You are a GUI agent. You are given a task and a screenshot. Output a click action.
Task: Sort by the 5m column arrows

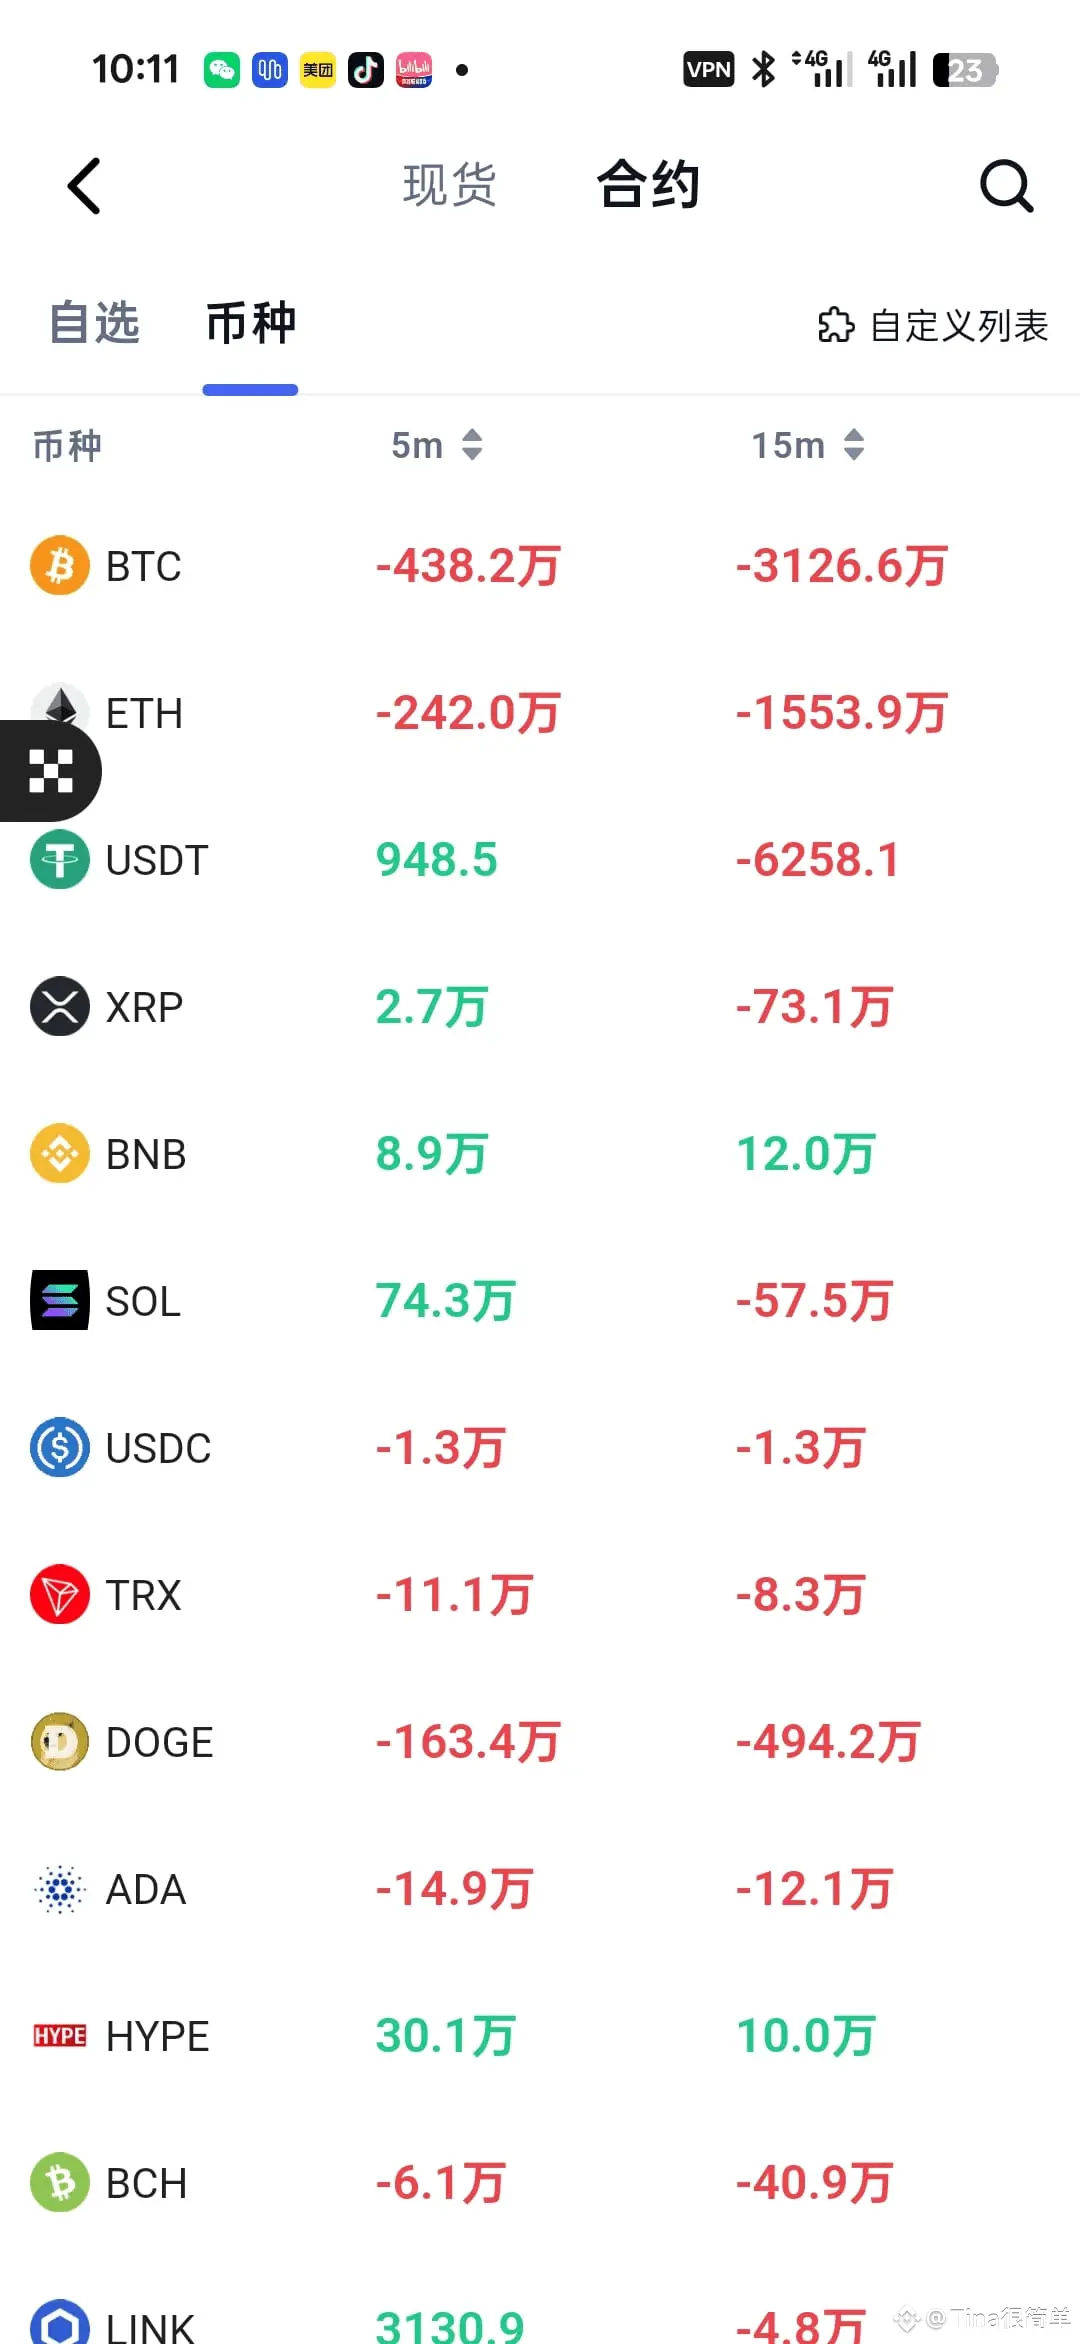click(472, 445)
